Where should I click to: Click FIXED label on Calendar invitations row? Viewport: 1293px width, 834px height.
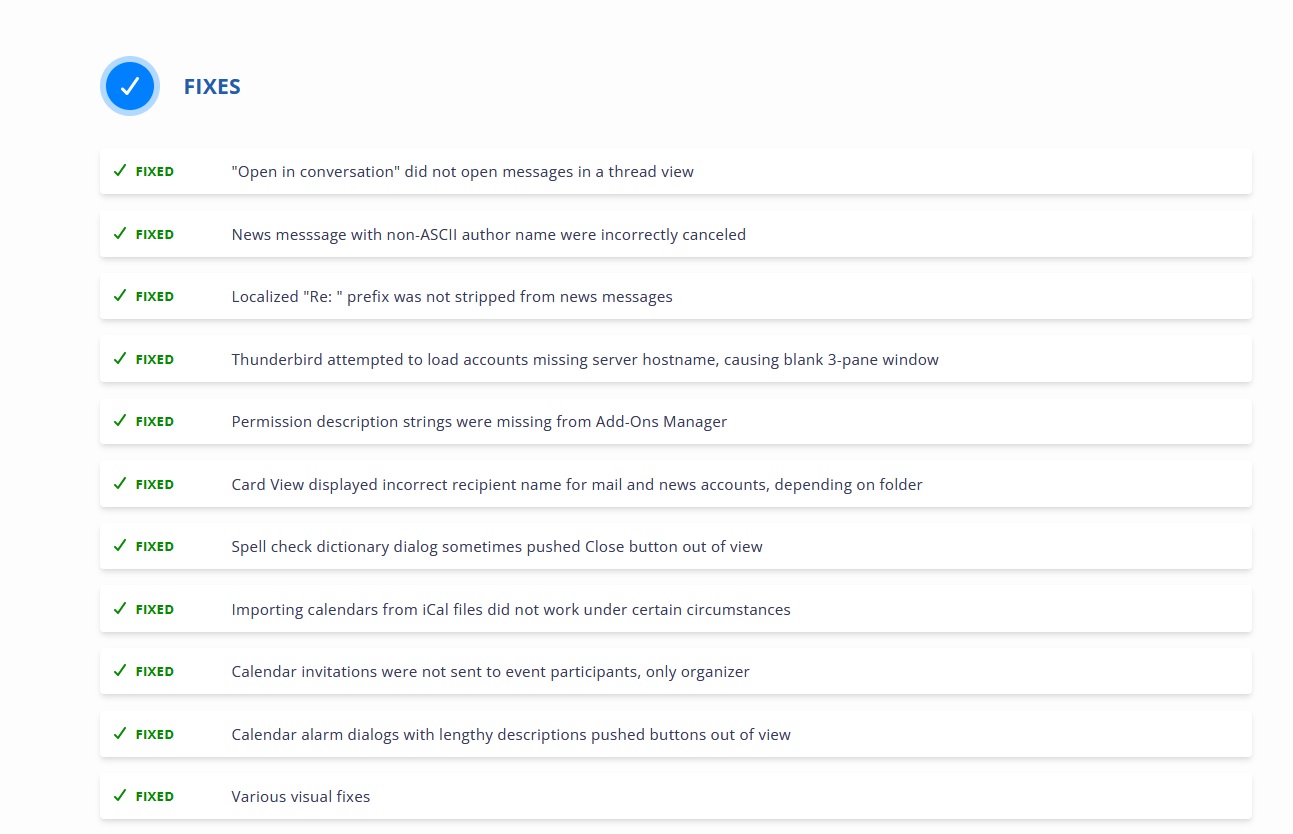tap(155, 672)
